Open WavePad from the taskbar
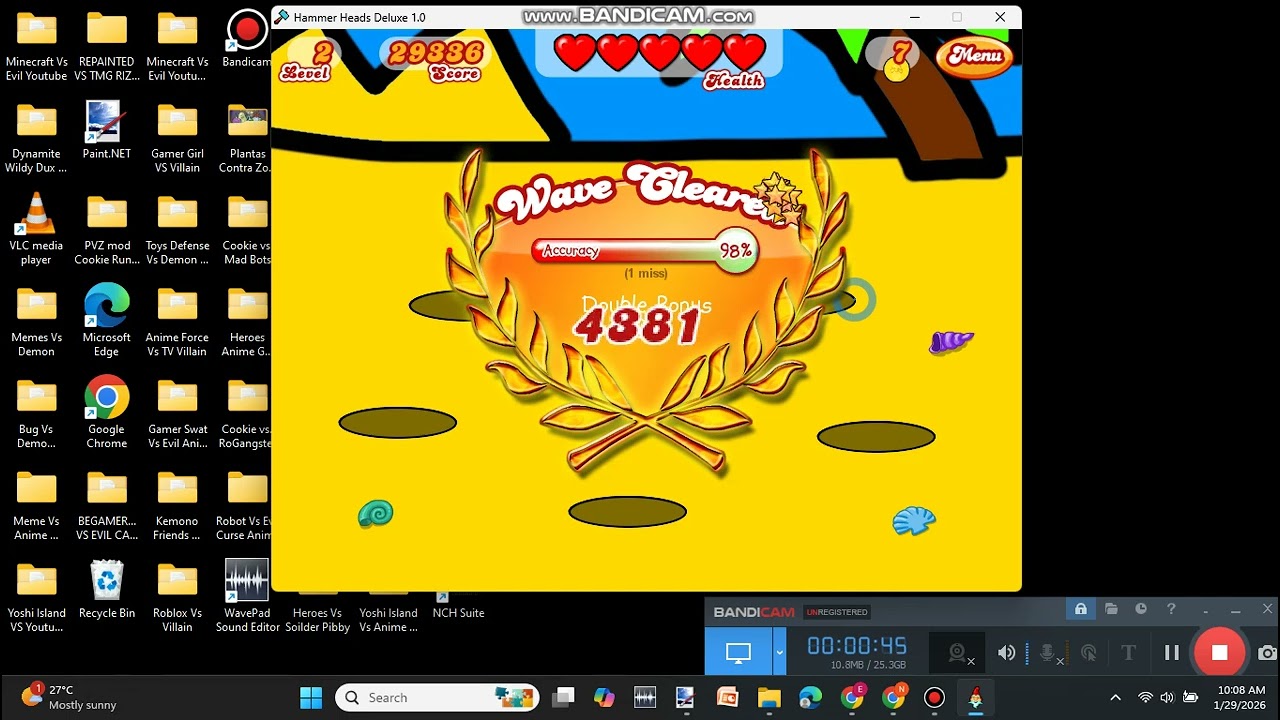 [x=645, y=697]
